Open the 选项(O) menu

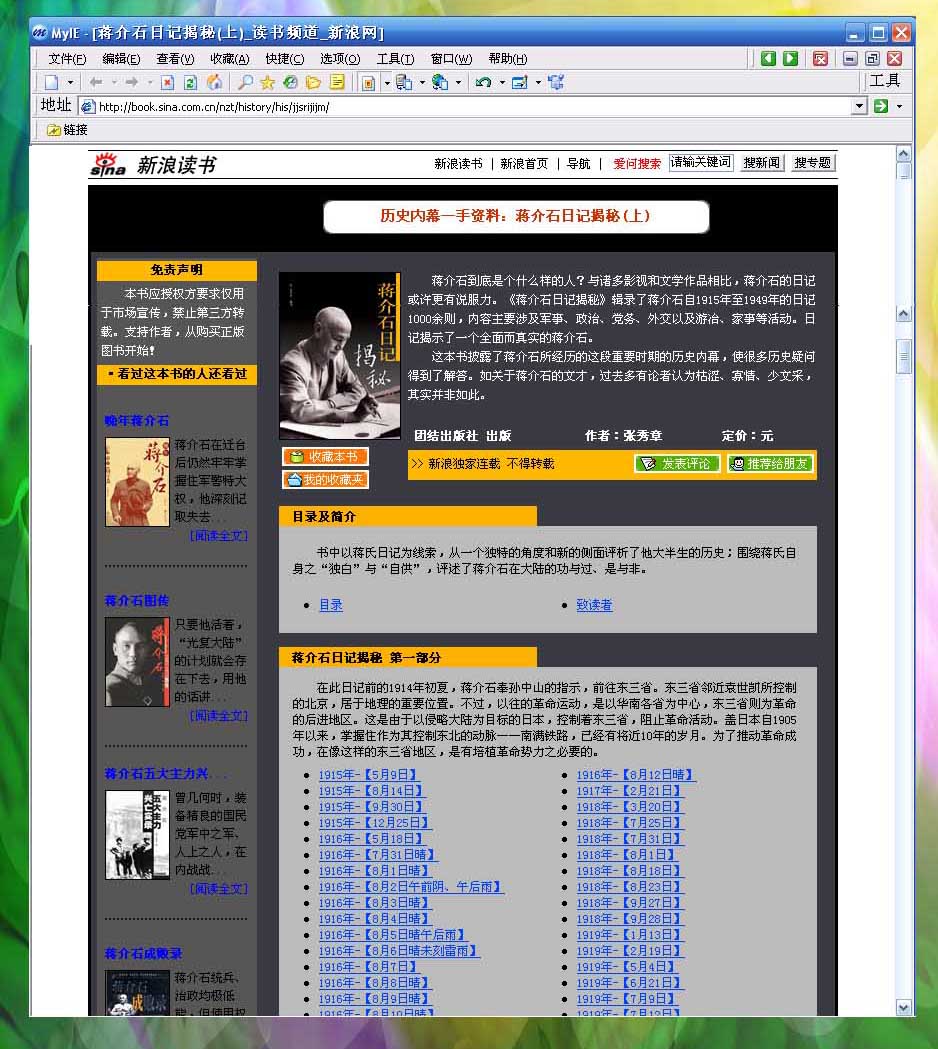pos(340,59)
